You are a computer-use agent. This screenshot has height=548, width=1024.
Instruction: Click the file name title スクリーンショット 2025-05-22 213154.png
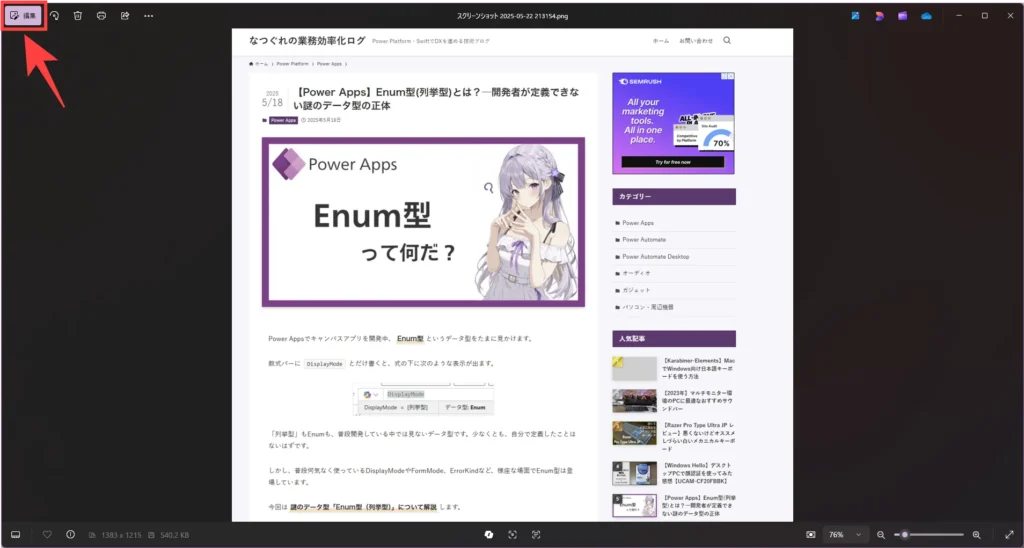(x=511, y=16)
